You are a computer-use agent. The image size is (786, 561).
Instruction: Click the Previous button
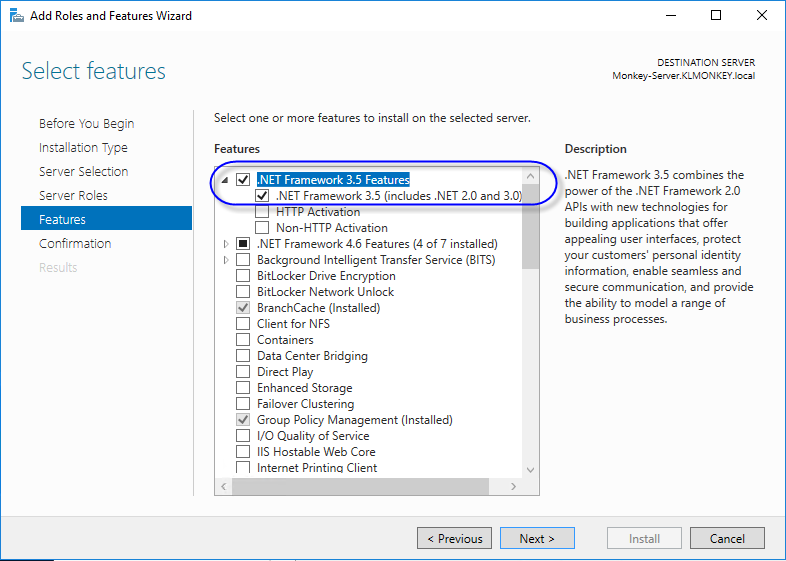point(454,538)
